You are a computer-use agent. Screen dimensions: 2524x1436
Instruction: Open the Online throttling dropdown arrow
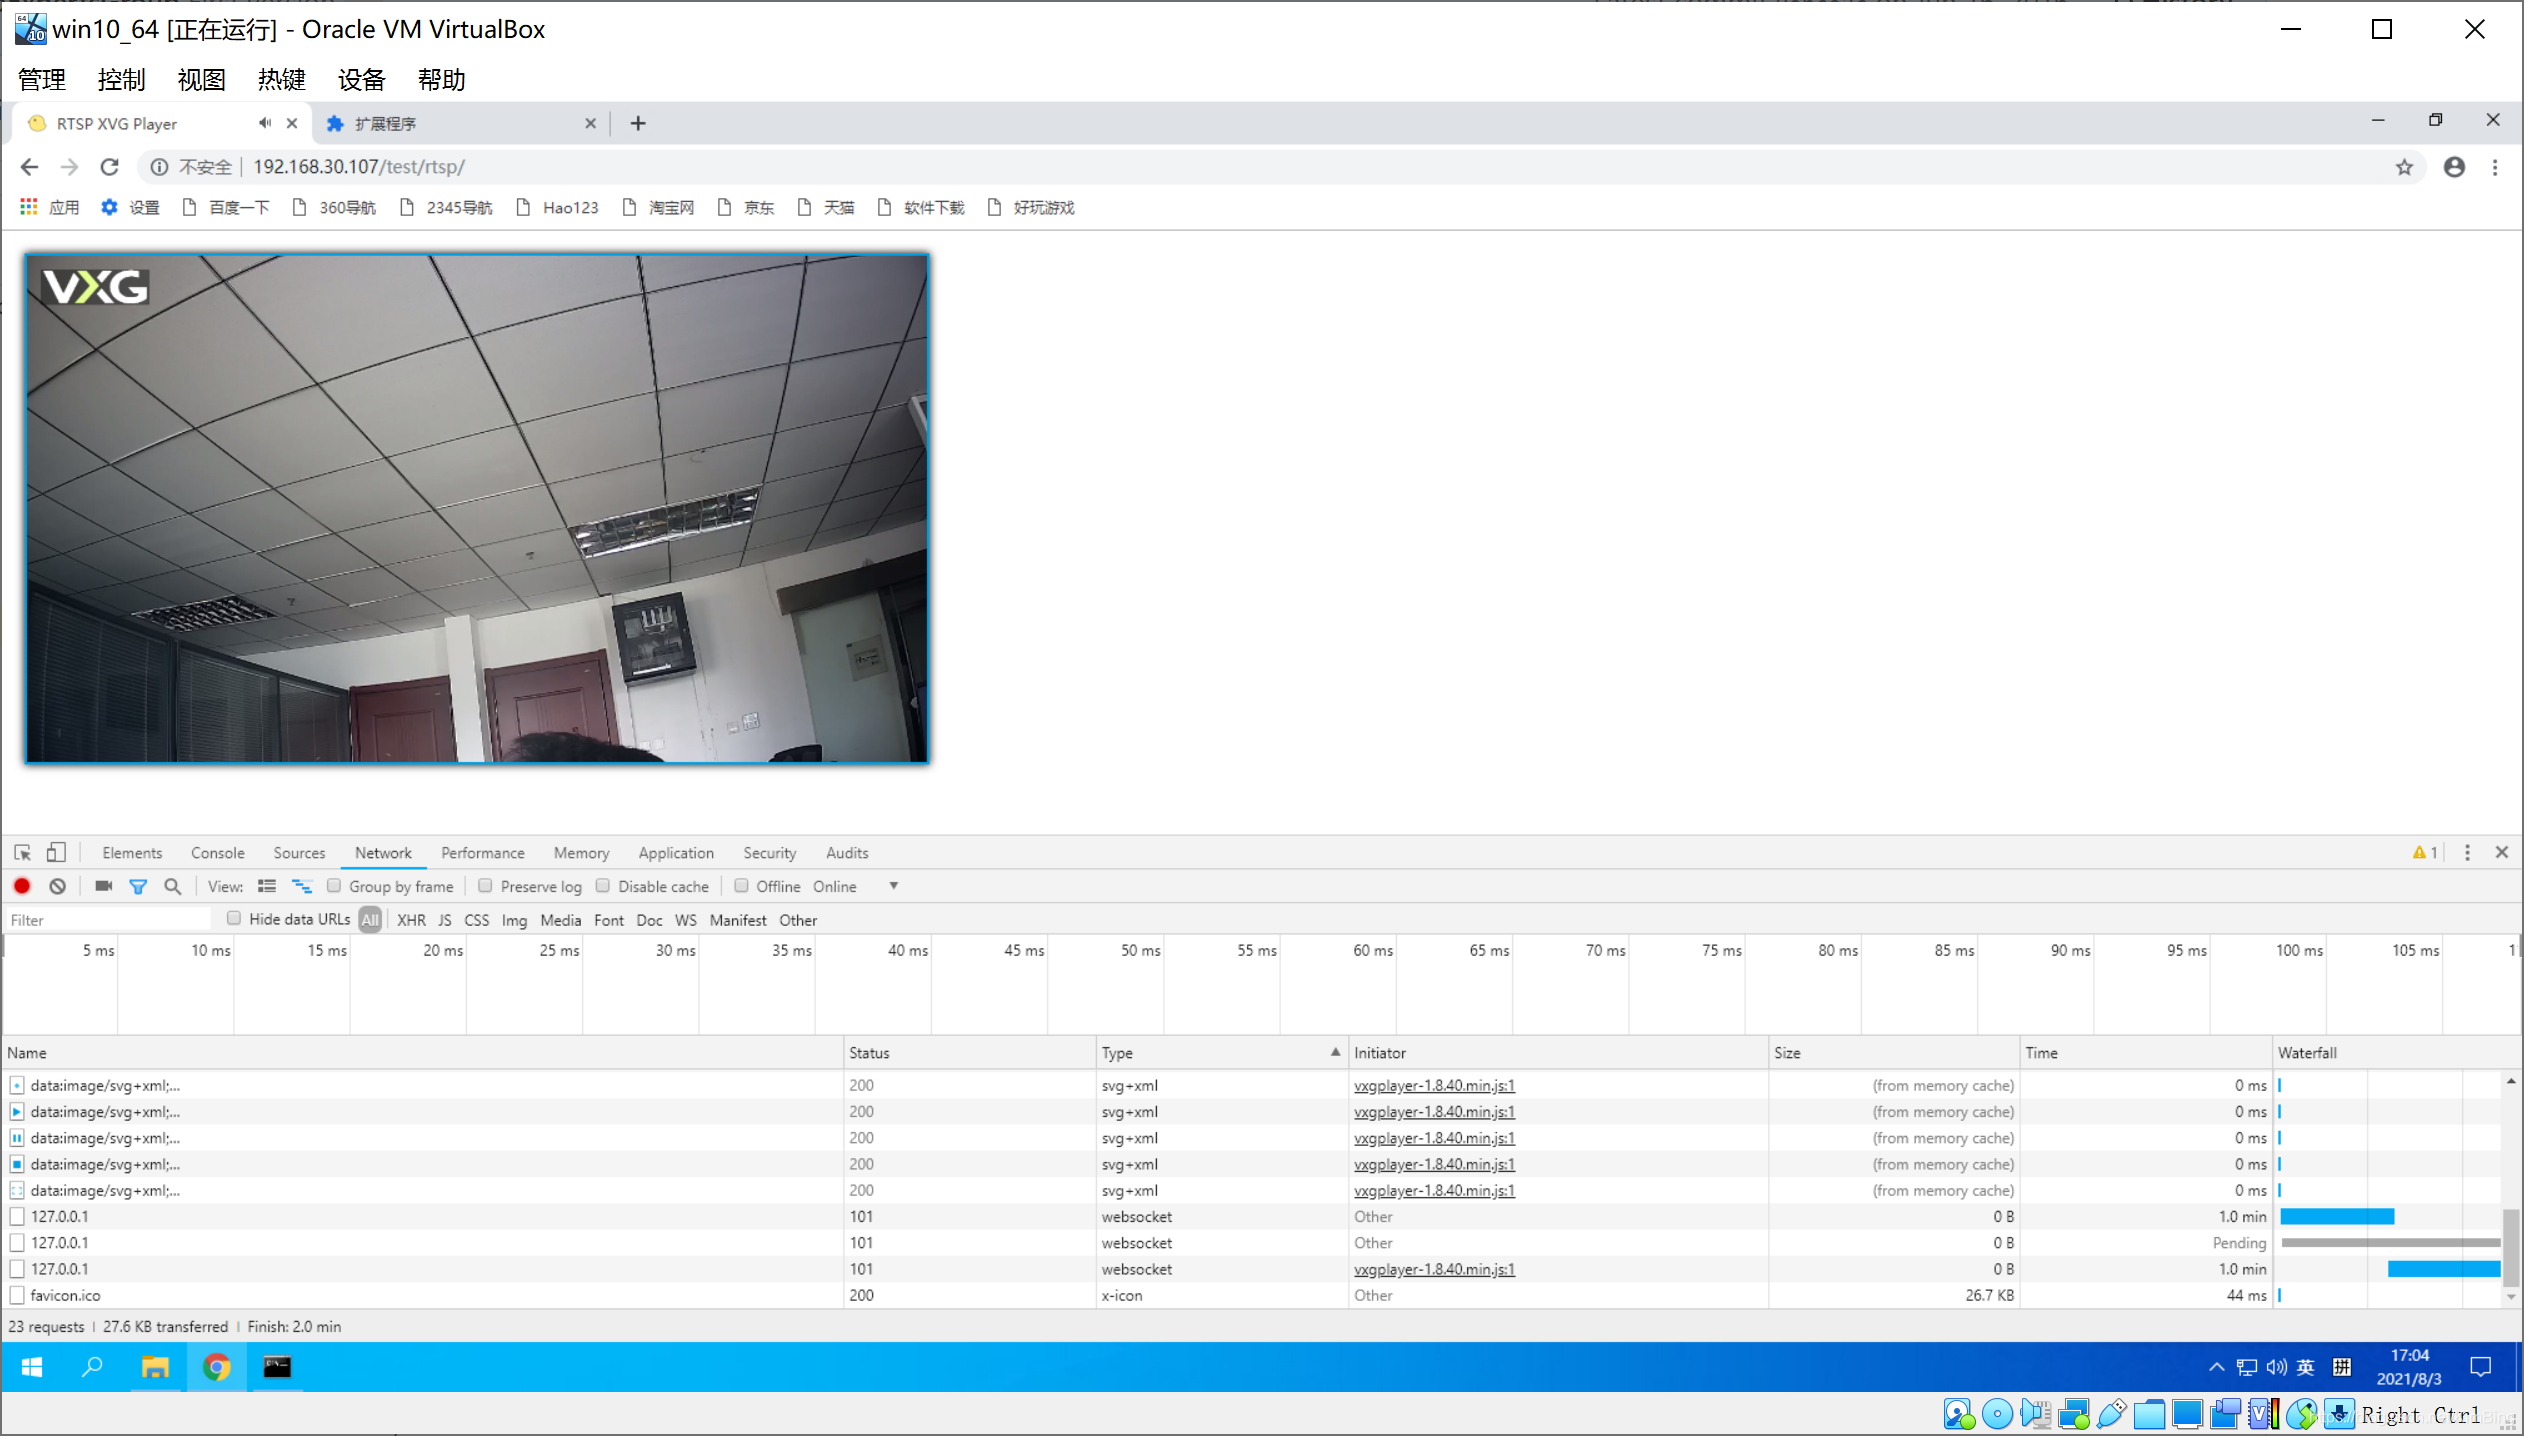[893, 886]
